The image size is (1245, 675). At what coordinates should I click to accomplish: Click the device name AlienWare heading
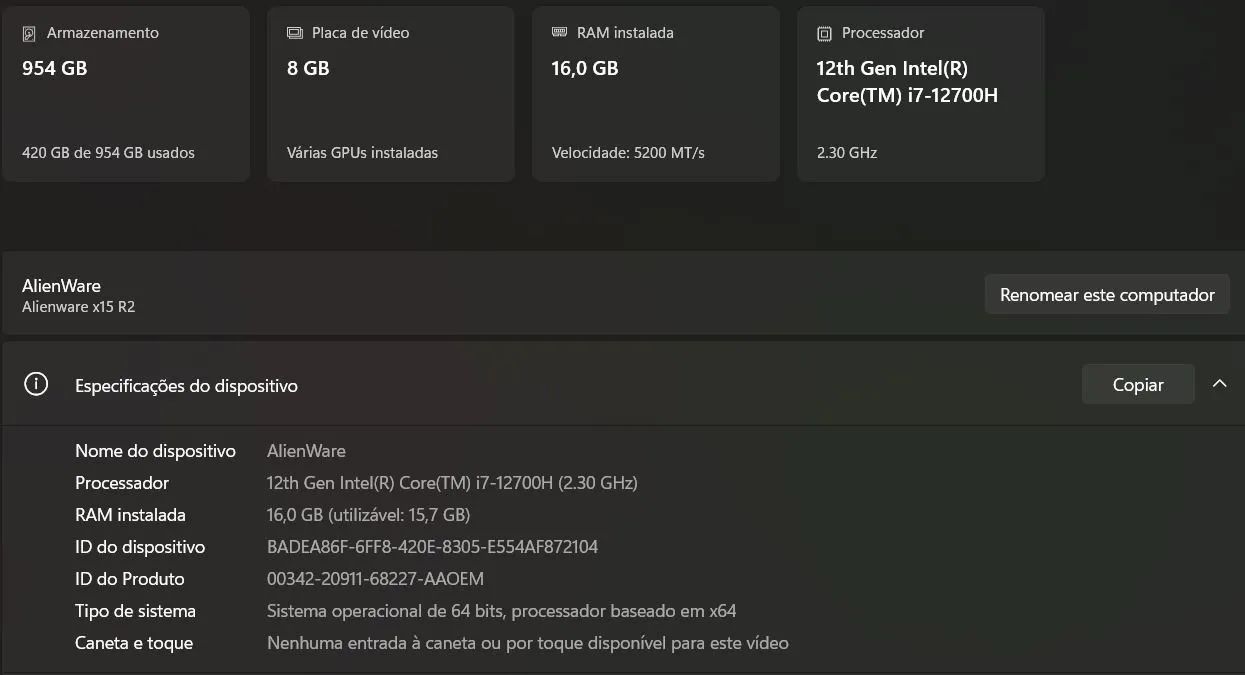(61, 286)
